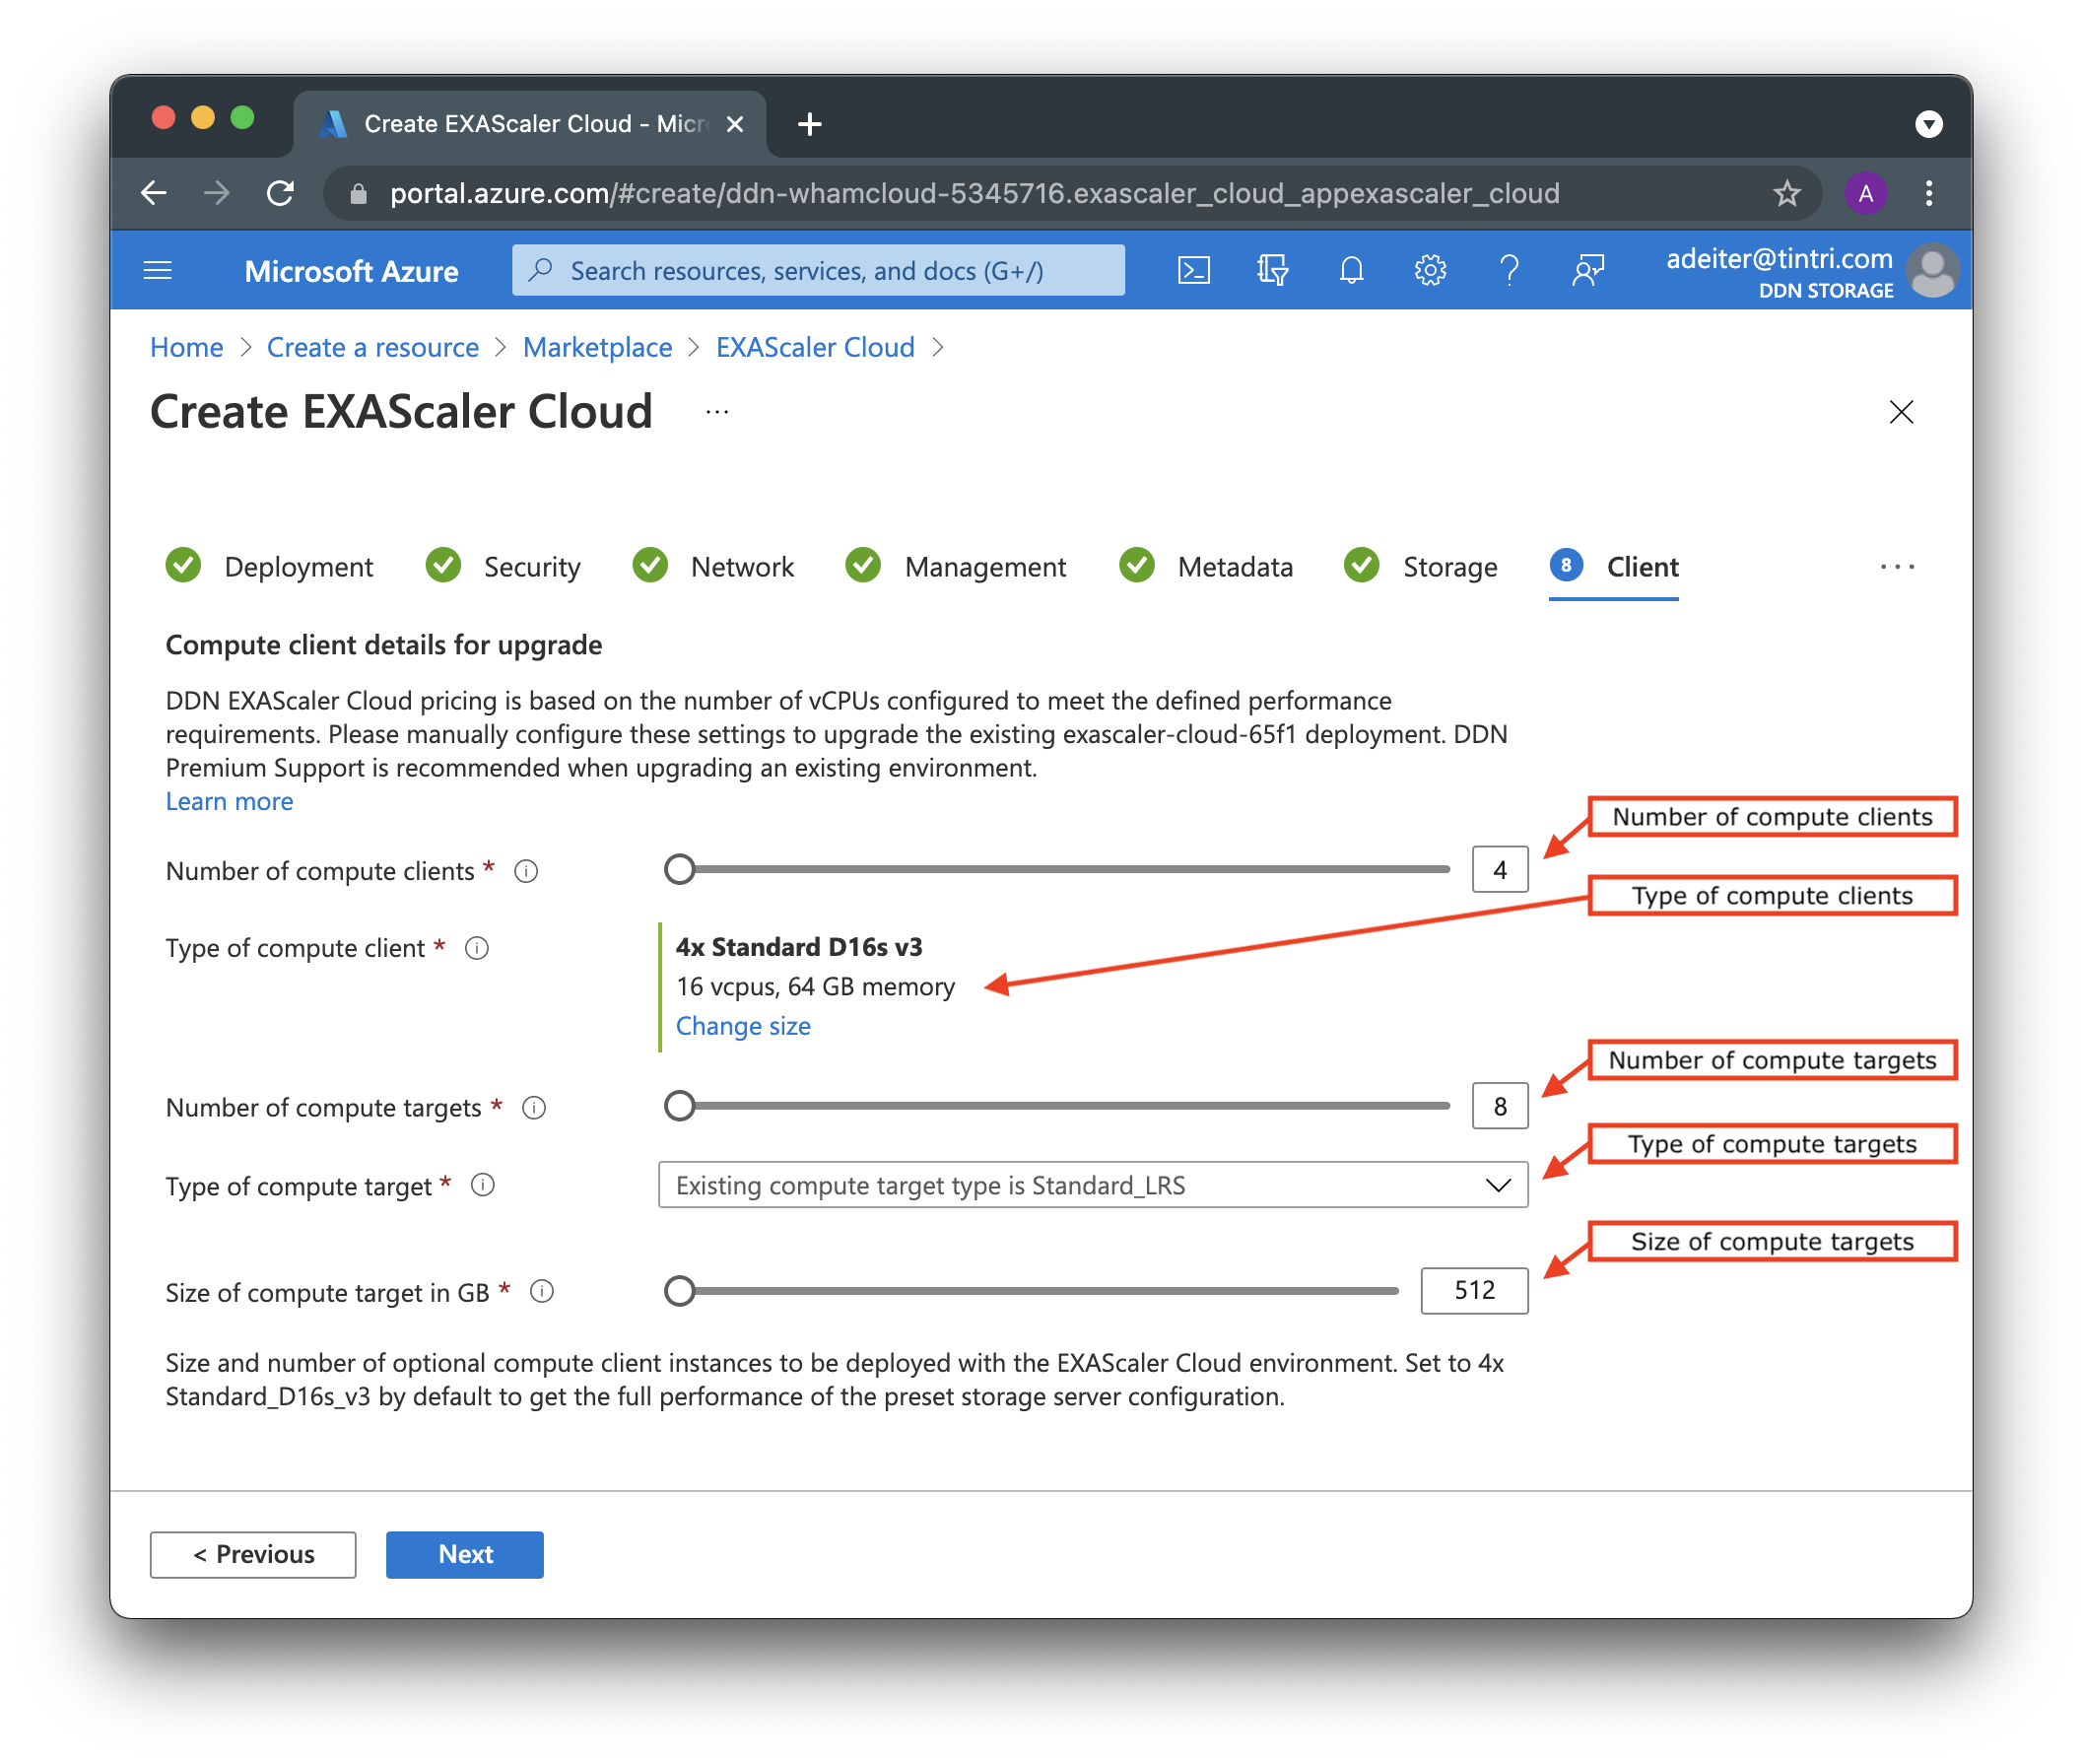
Task: Open the ellipsis next to page title
Action: click(717, 412)
